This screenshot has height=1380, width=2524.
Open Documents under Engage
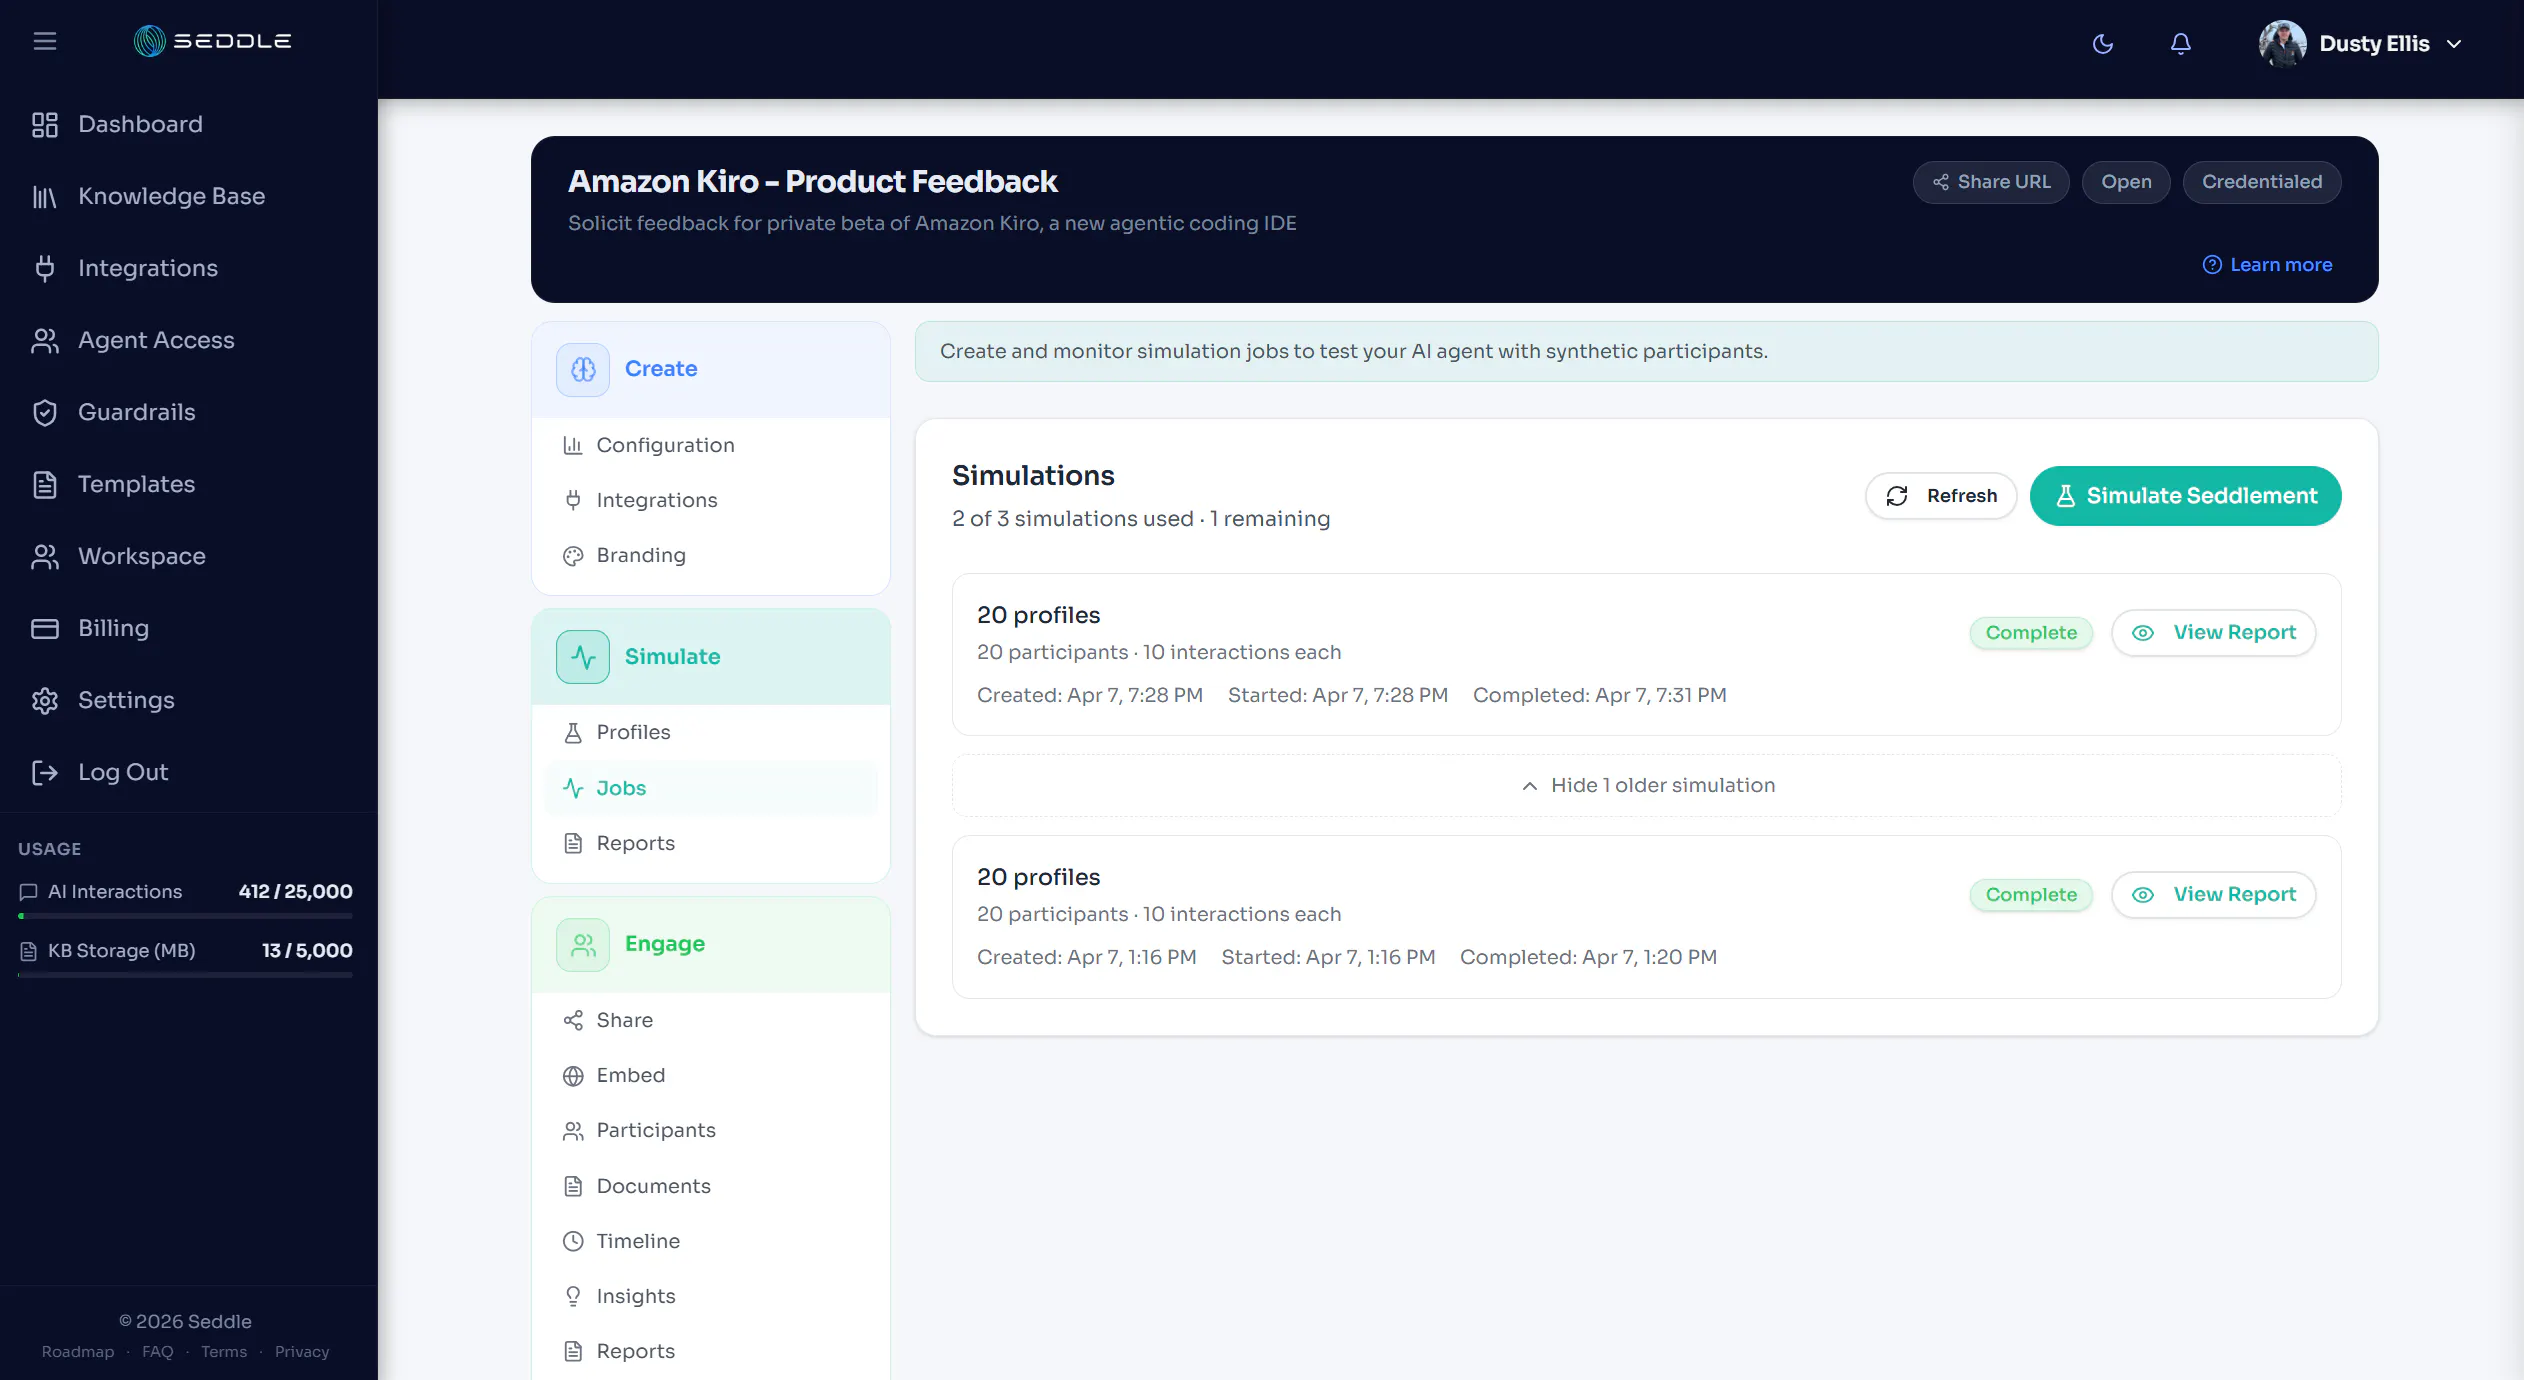[711, 1186]
